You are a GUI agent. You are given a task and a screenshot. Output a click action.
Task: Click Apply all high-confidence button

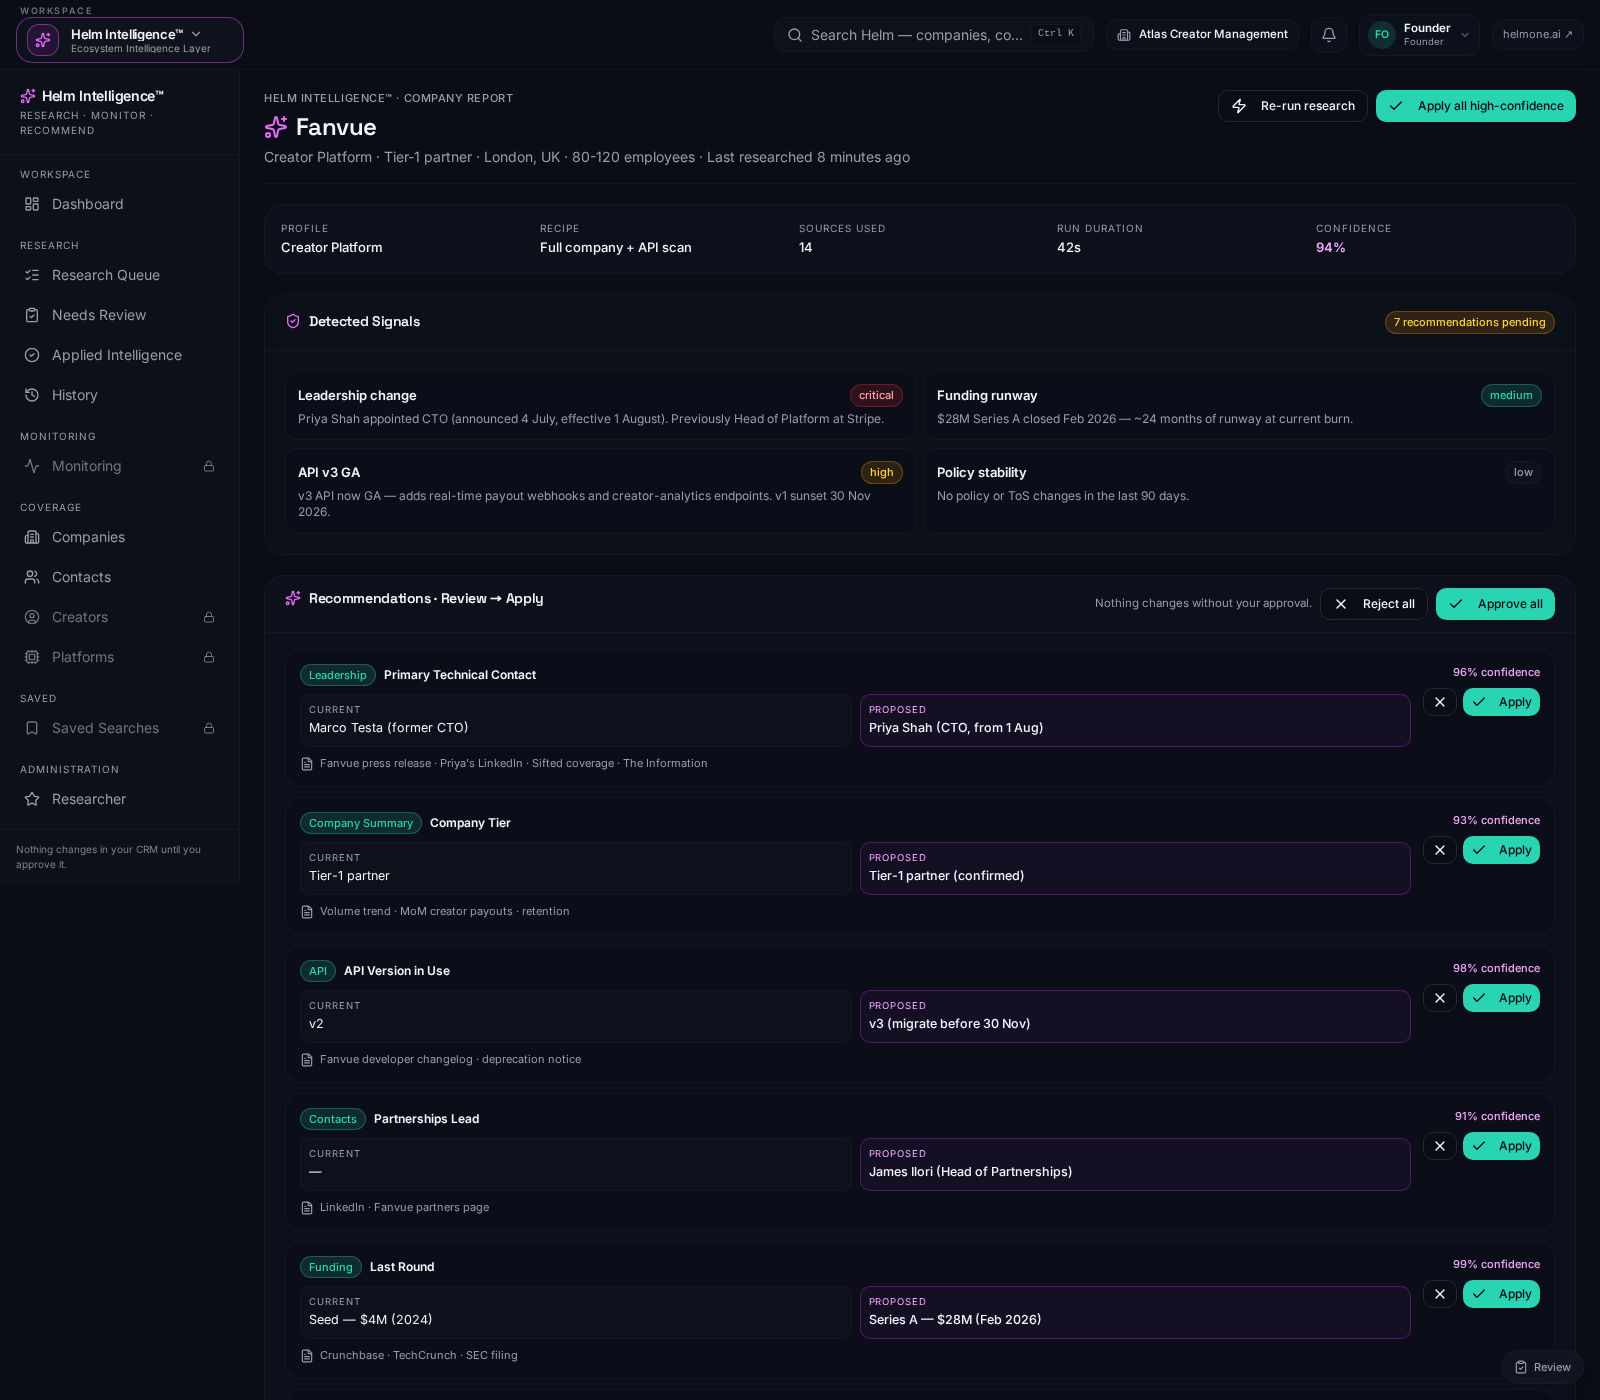tap(1476, 106)
